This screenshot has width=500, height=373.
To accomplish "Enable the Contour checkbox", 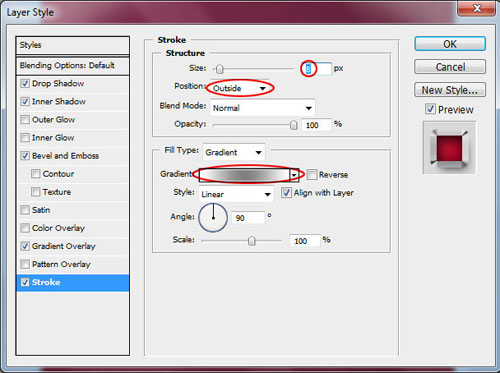I will tap(36, 174).
